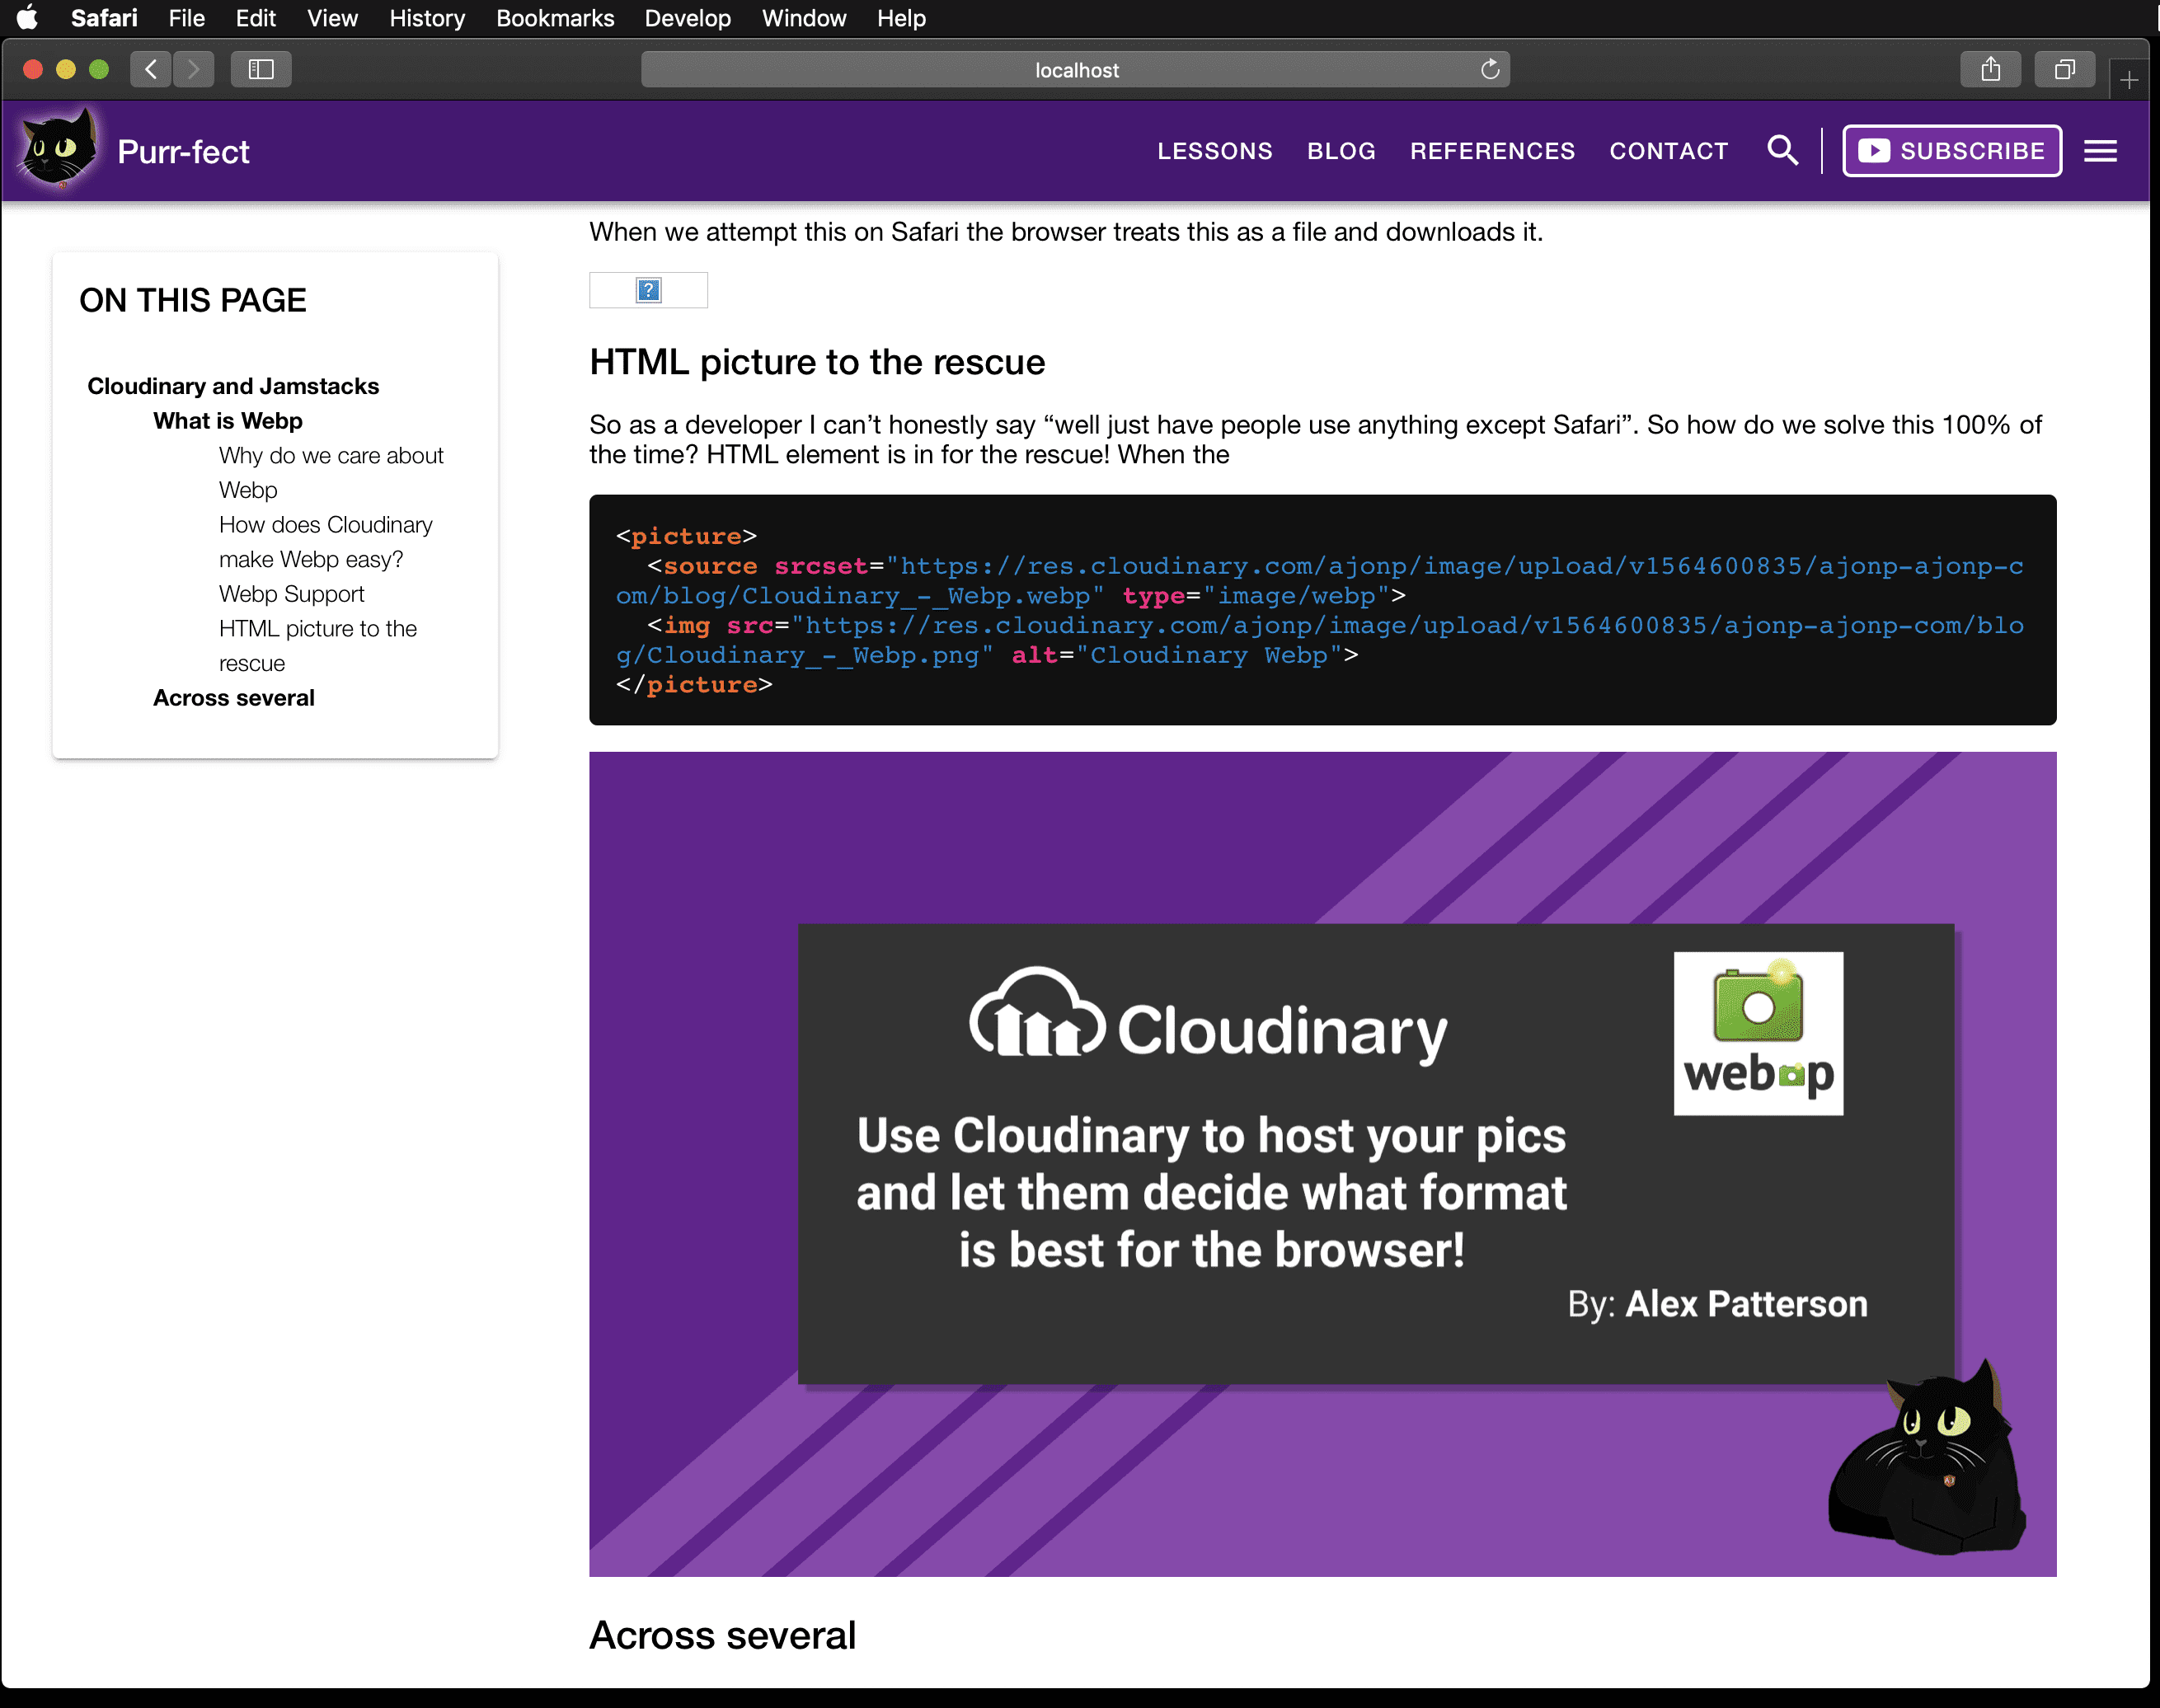
Task: Open the BLOG nav link
Action: [1341, 151]
